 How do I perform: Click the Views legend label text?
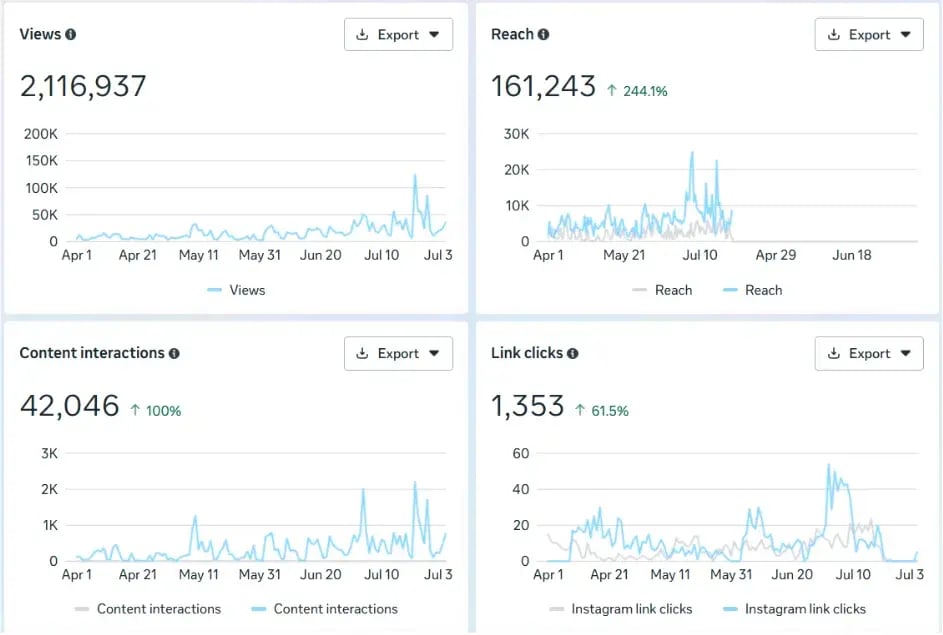(247, 290)
